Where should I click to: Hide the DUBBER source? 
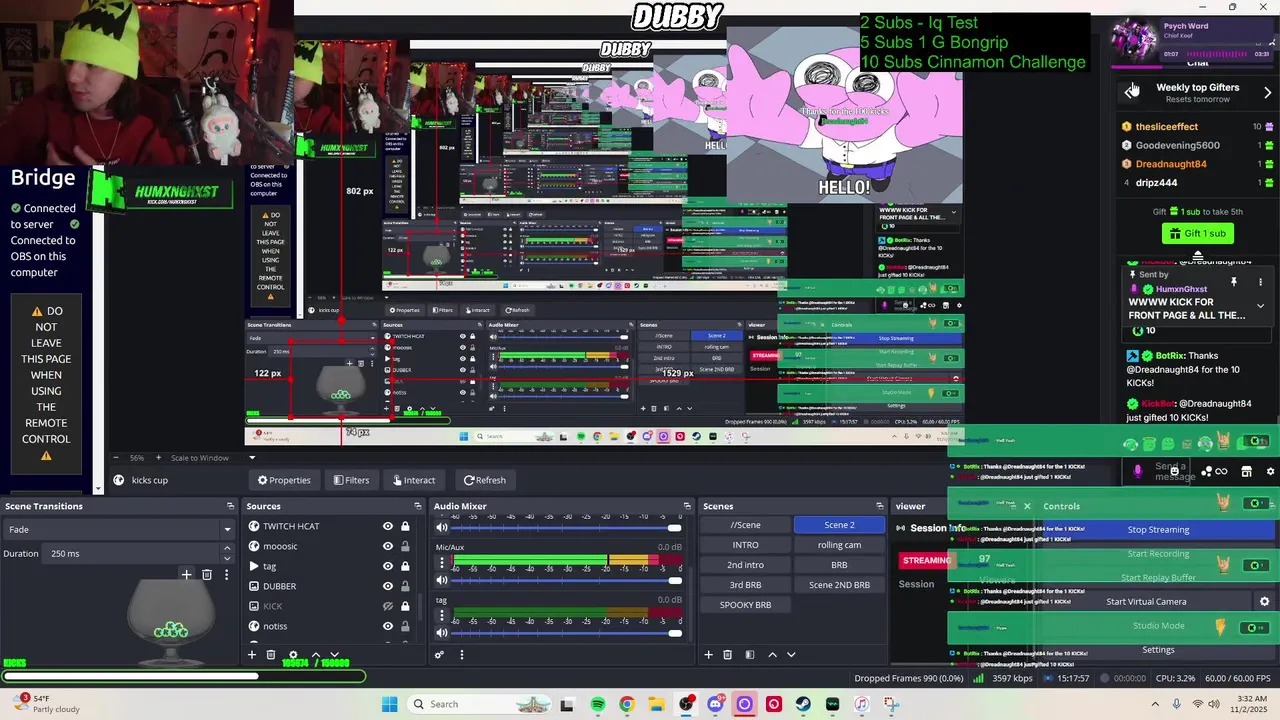[388, 586]
